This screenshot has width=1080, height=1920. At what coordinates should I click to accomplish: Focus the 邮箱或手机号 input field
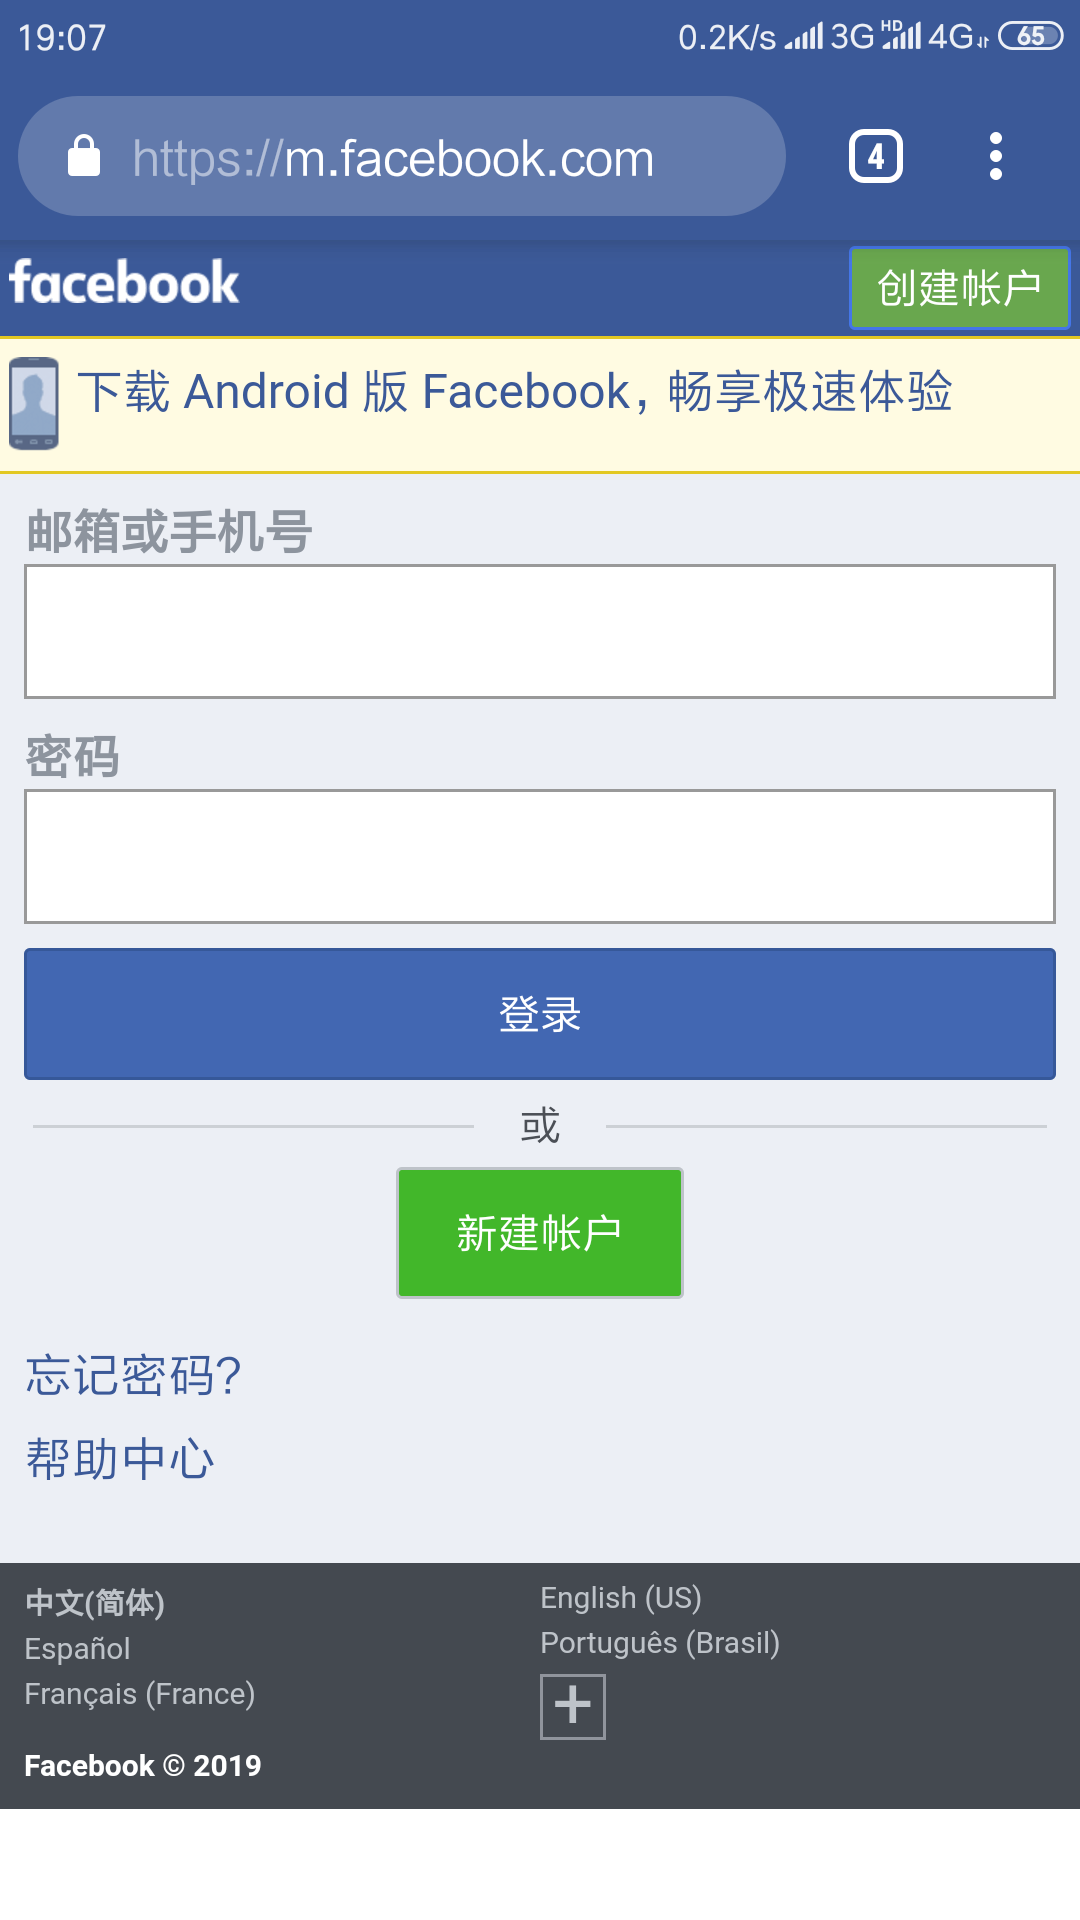(x=540, y=631)
